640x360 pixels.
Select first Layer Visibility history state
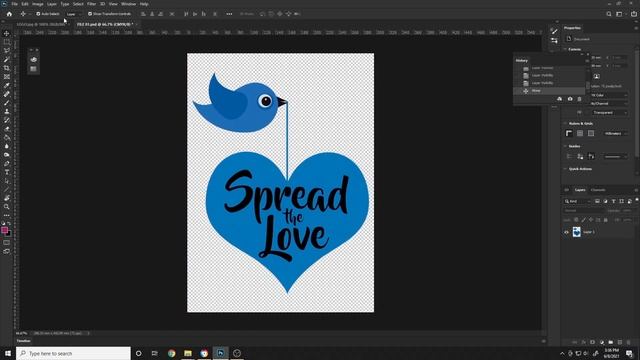tap(549, 76)
